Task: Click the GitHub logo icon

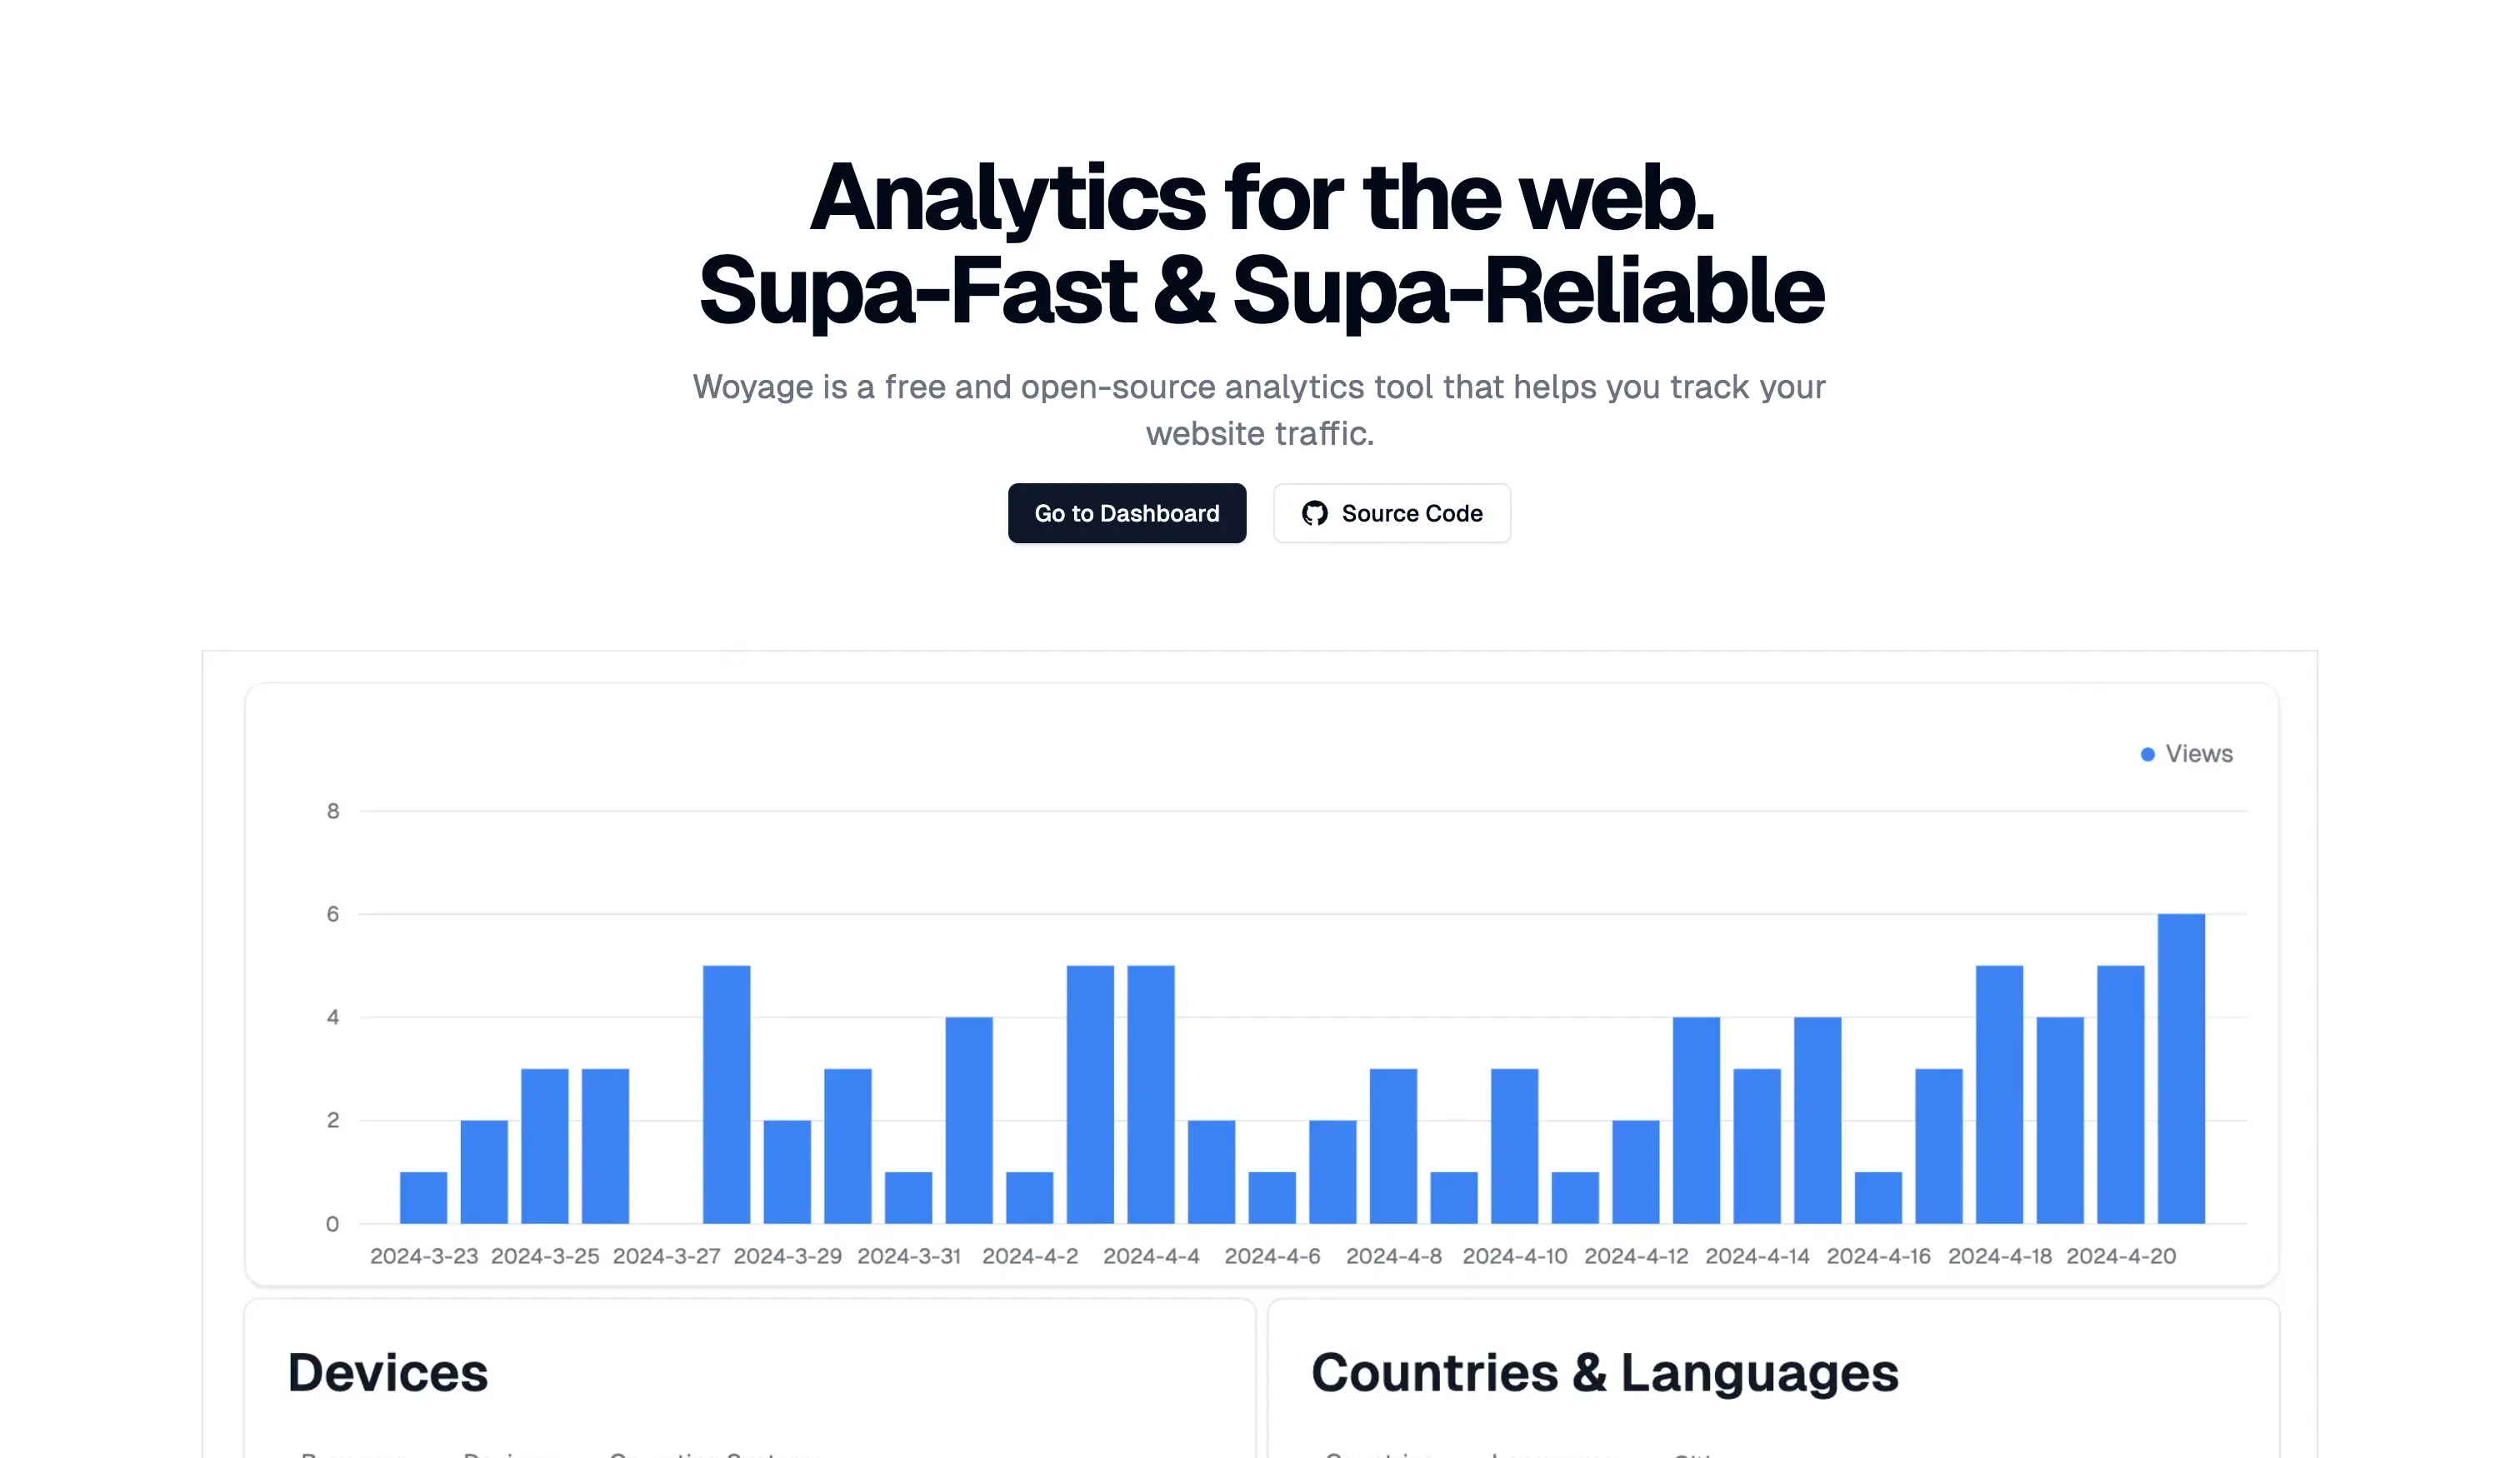Action: [x=1314, y=513]
